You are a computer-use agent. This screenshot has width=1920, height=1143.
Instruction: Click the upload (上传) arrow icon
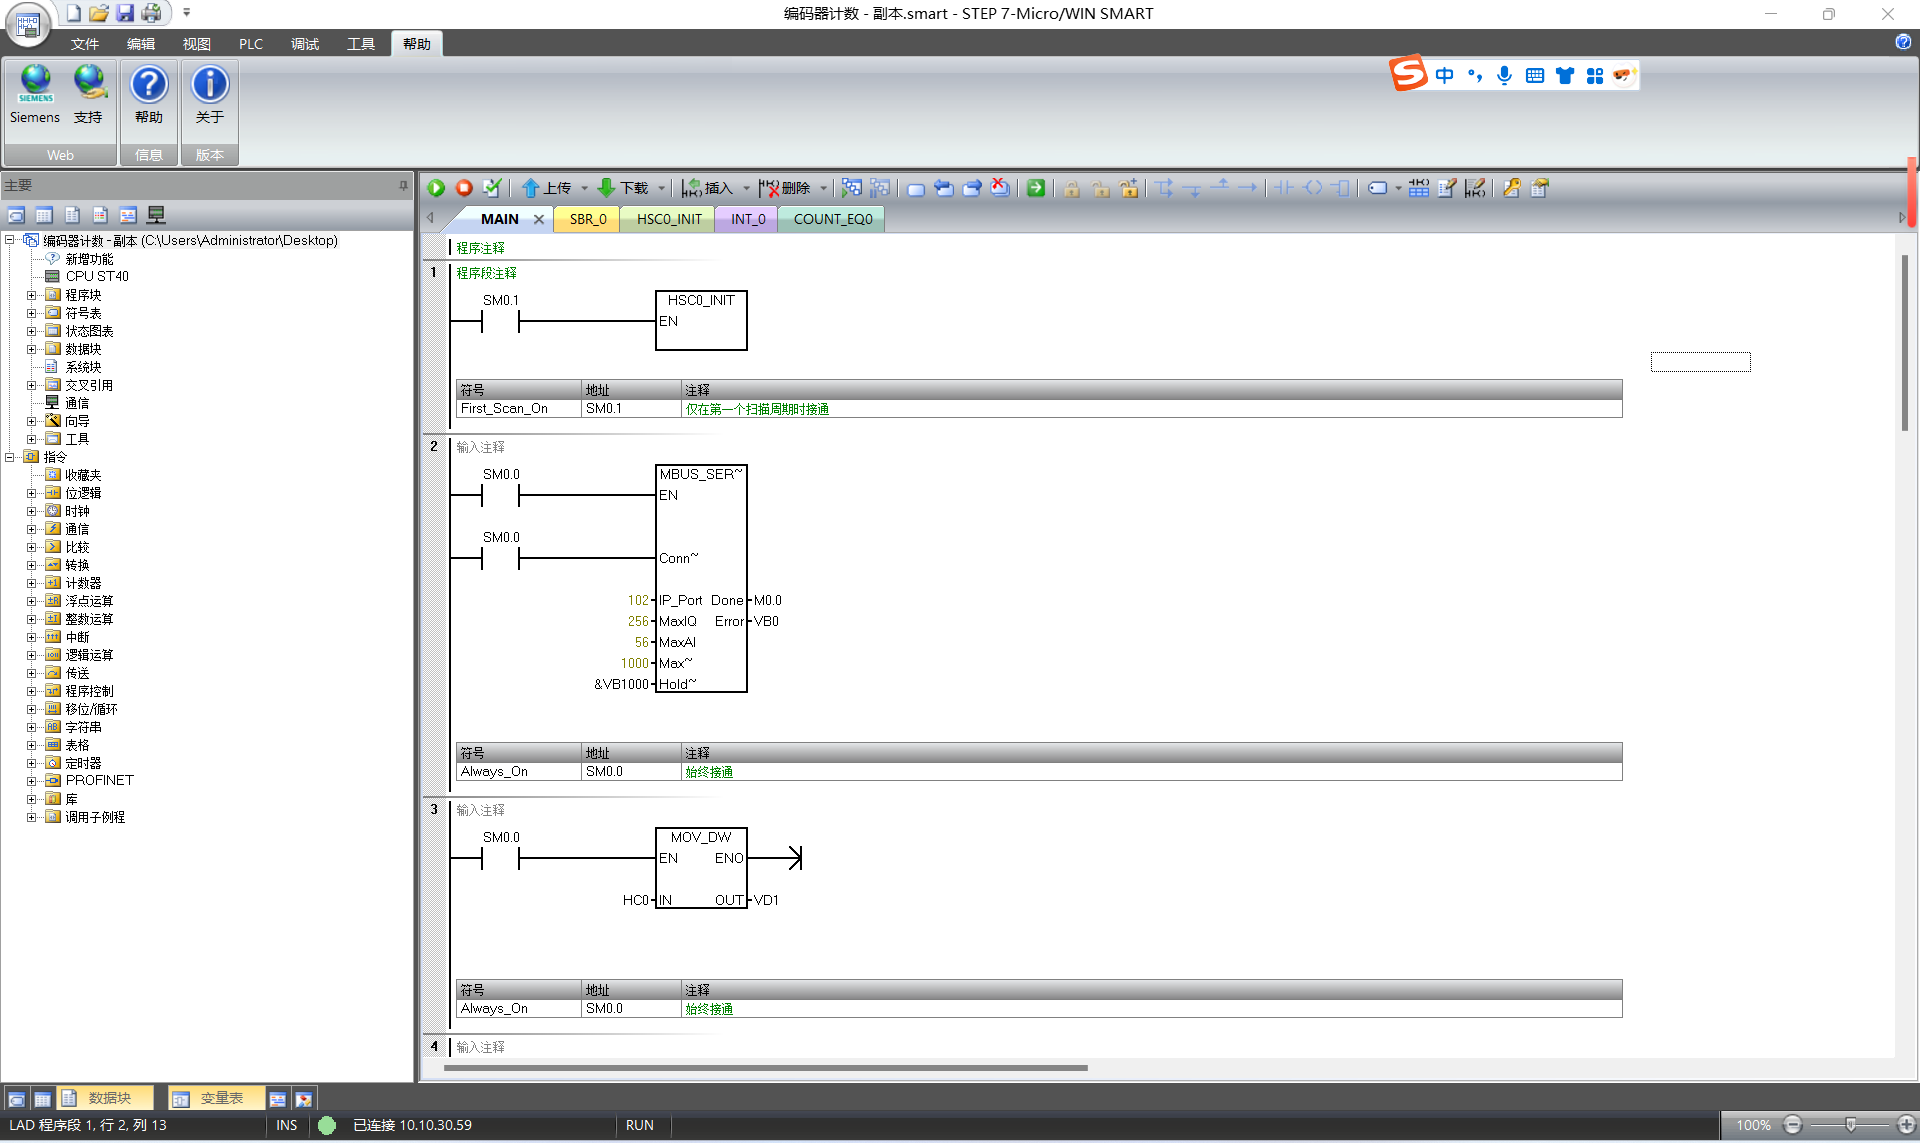[531, 188]
